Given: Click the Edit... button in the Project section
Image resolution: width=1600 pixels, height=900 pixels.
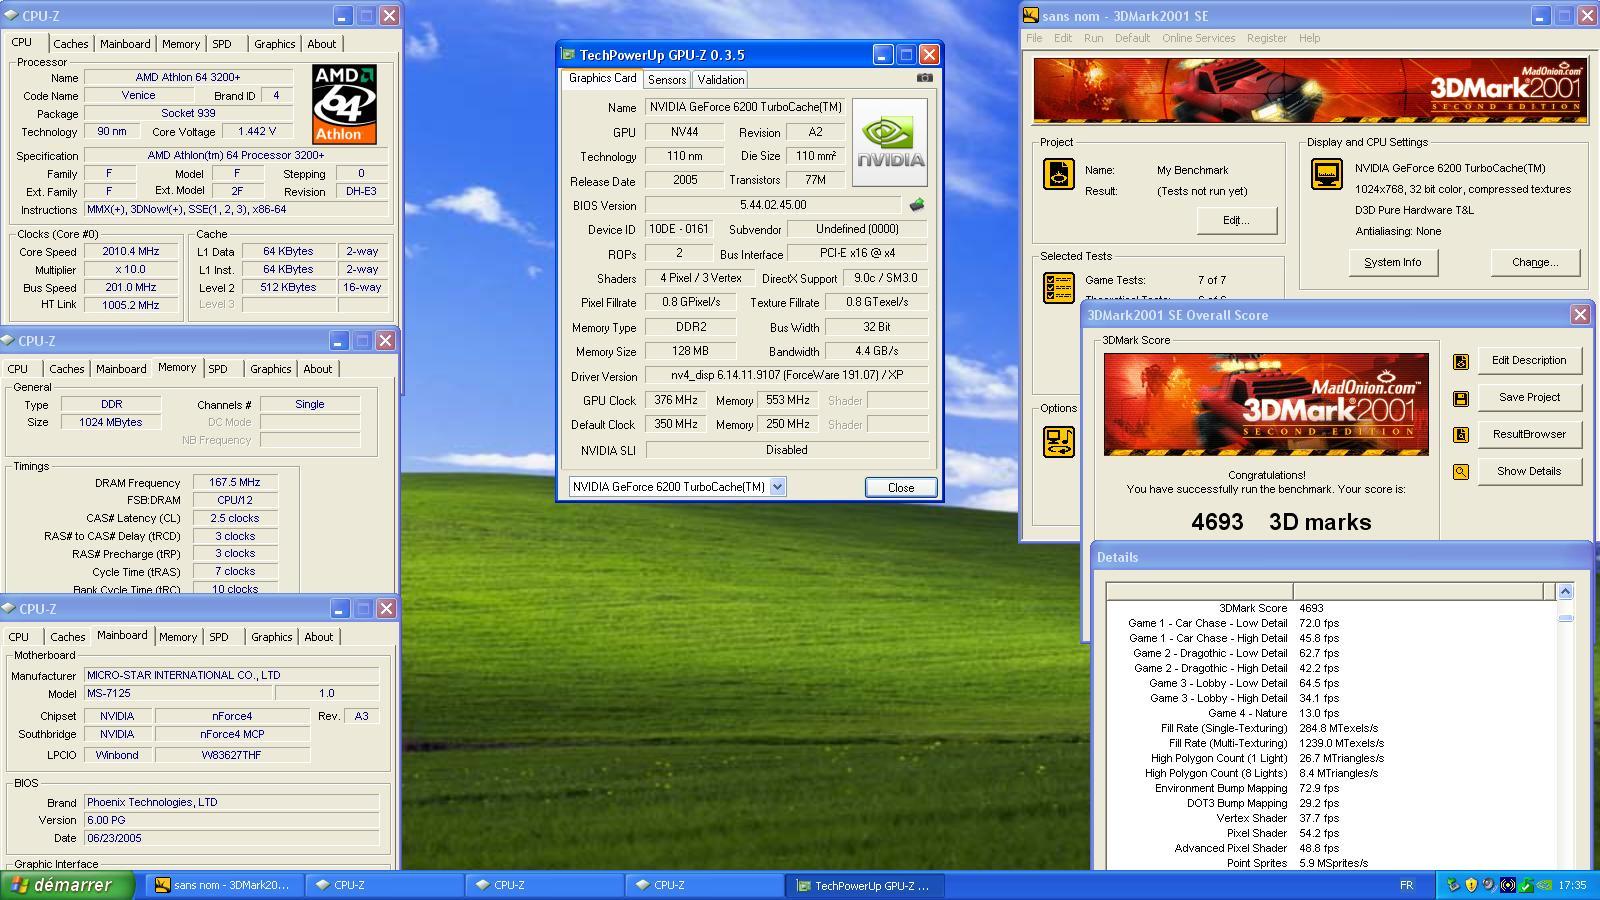Looking at the screenshot, I should point(1235,220).
